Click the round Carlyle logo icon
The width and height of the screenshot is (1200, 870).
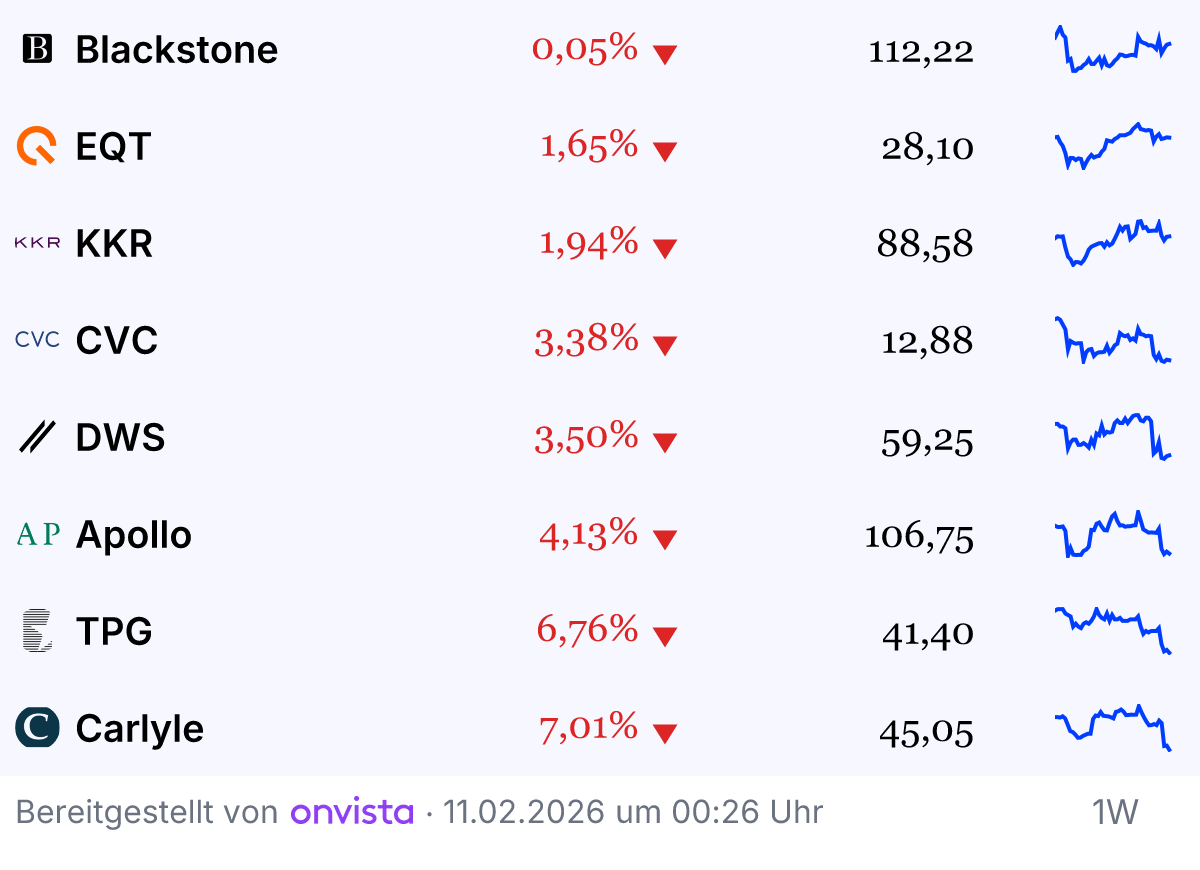click(x=37, y=728)
